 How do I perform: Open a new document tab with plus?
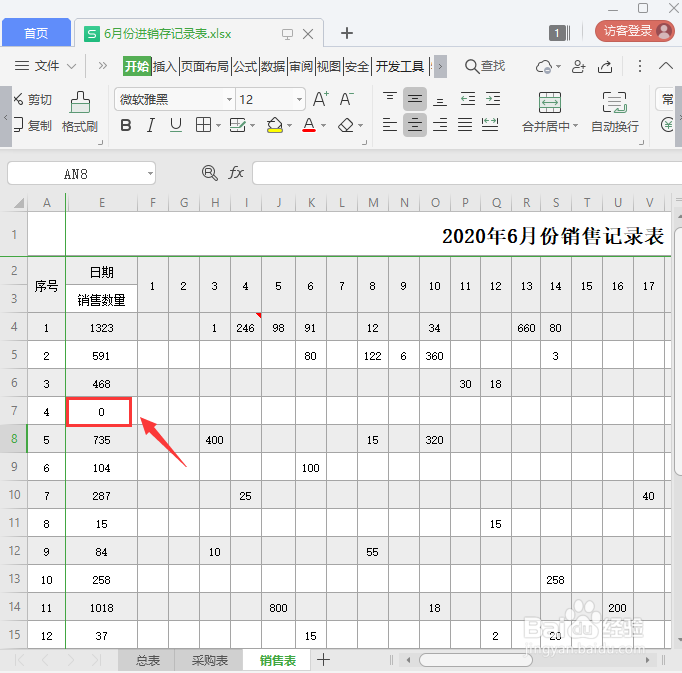(x=347, y=33)
